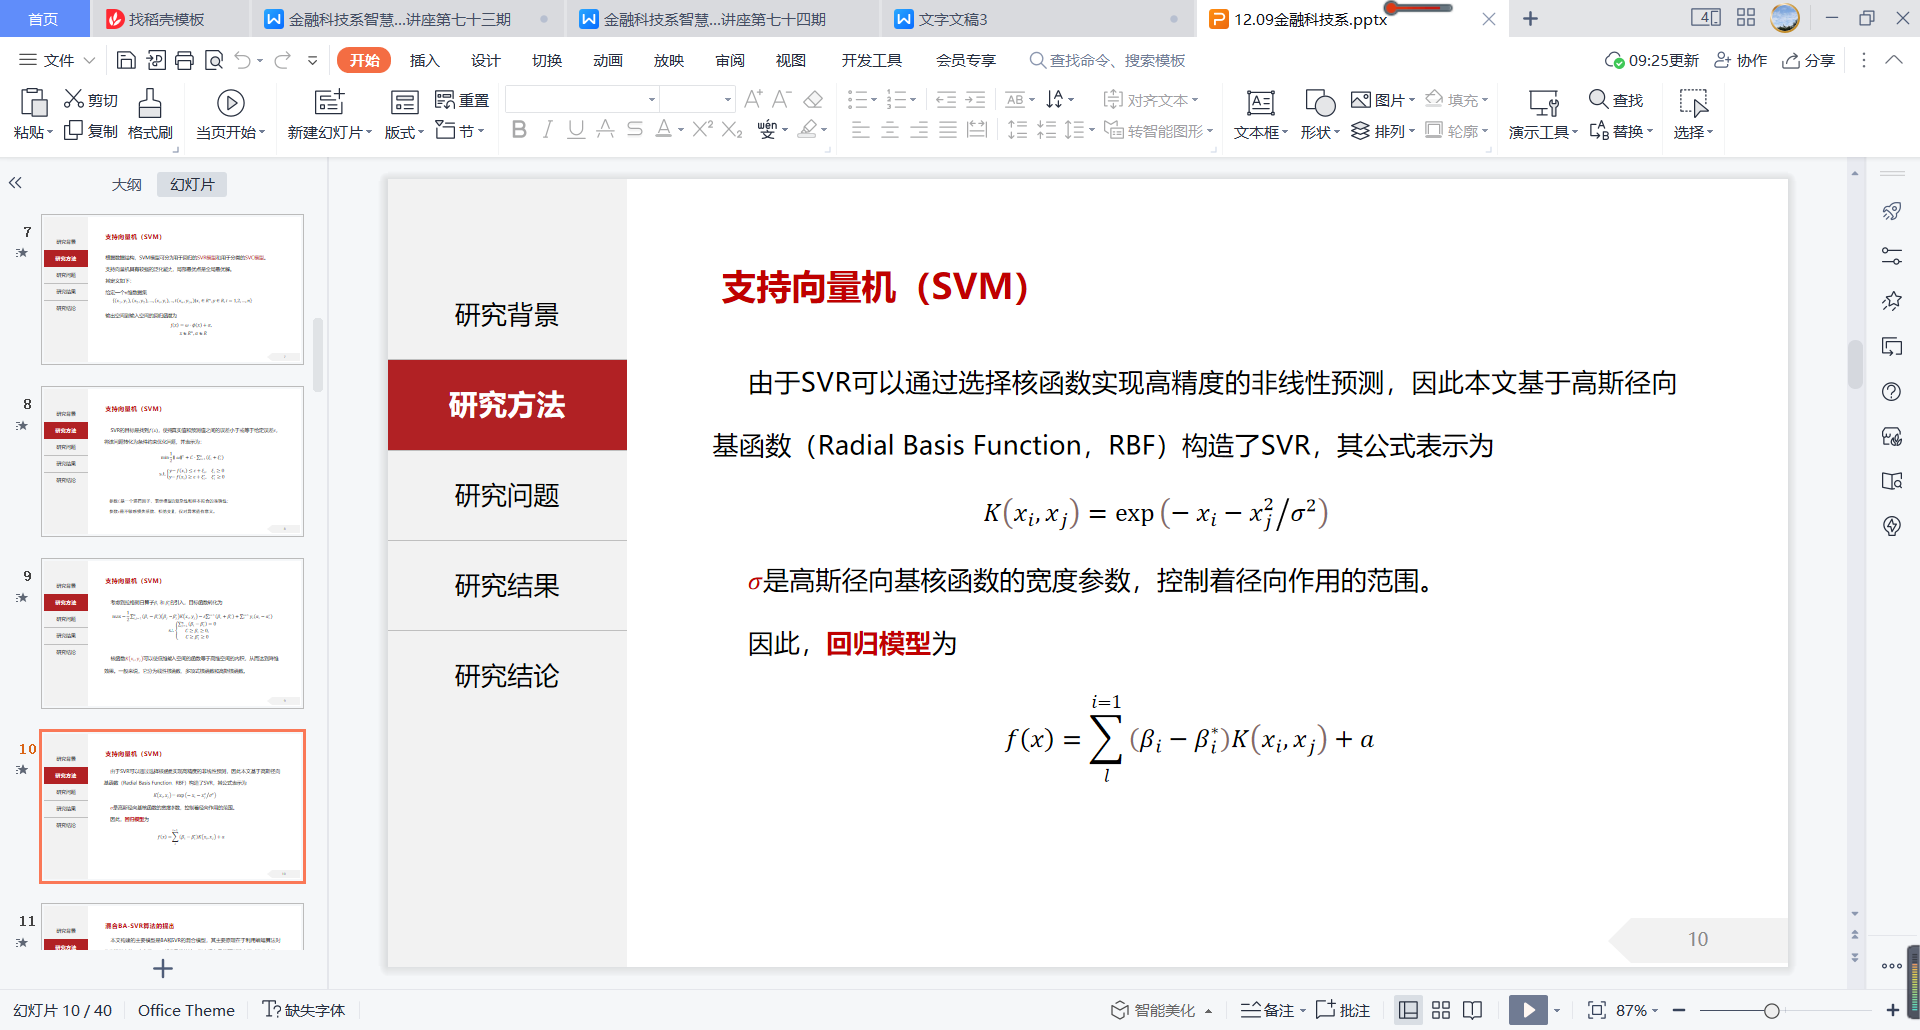Apply text shadow S icon
Viewport: 1920px width, 1030px height.
pos(634,129)
